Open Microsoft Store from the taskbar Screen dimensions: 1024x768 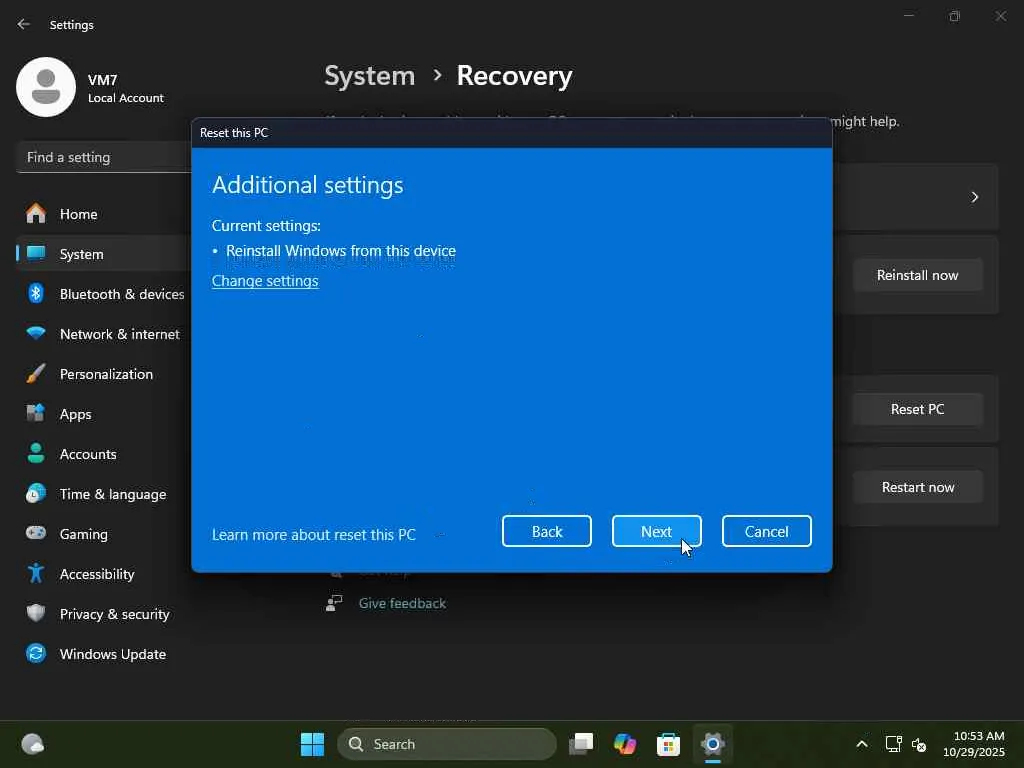coord(668,744)
